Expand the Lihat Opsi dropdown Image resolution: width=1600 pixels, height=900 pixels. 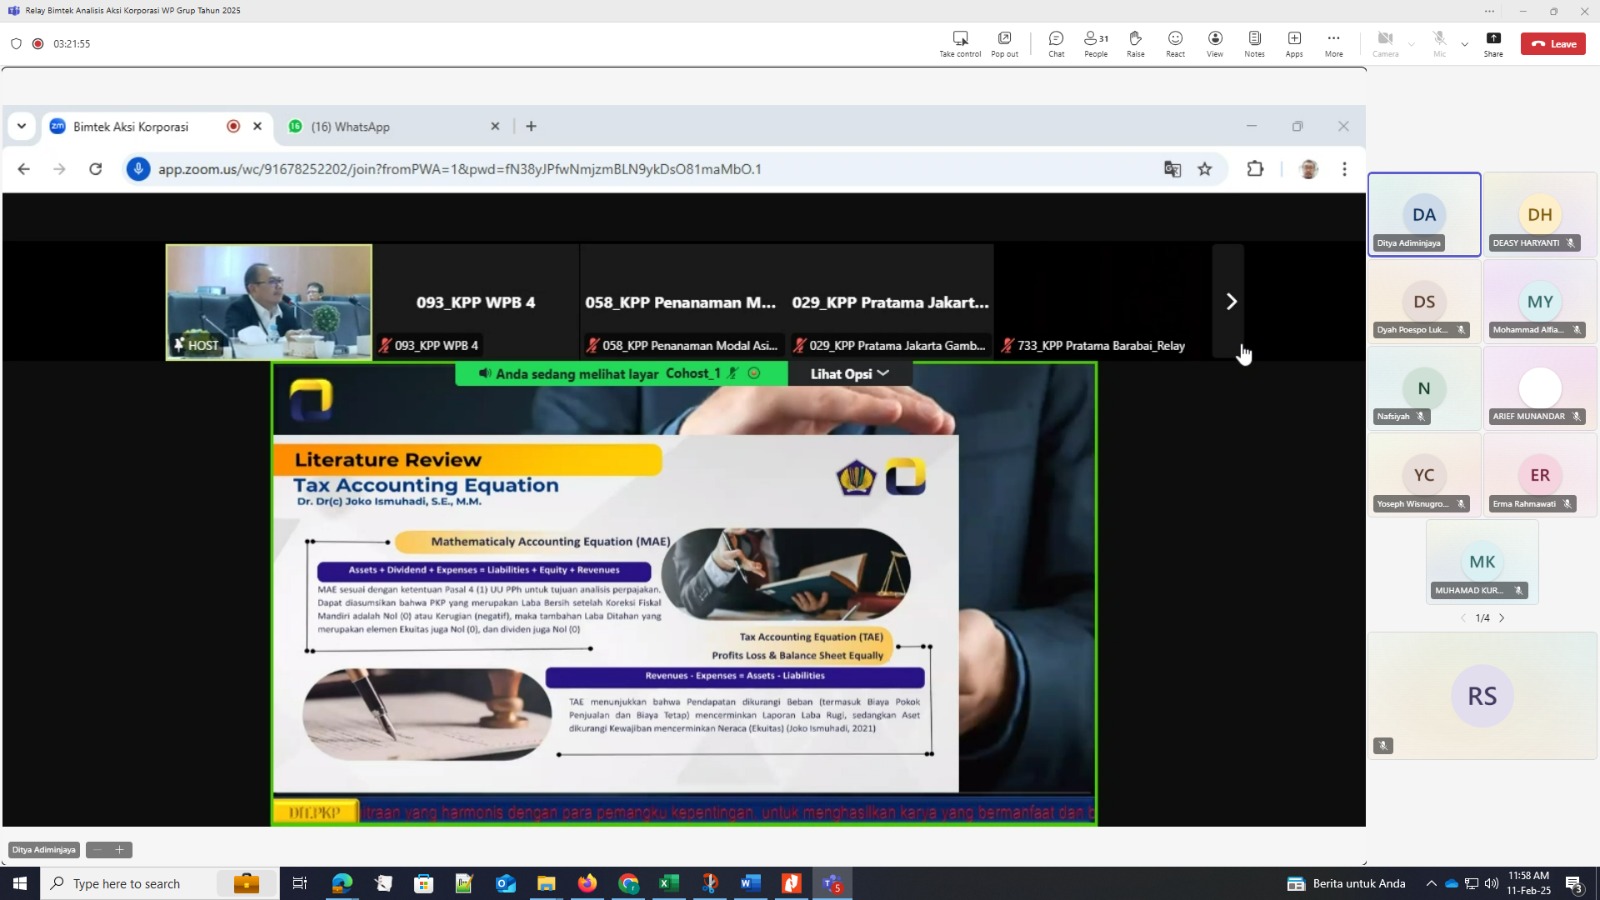point(849,374)
